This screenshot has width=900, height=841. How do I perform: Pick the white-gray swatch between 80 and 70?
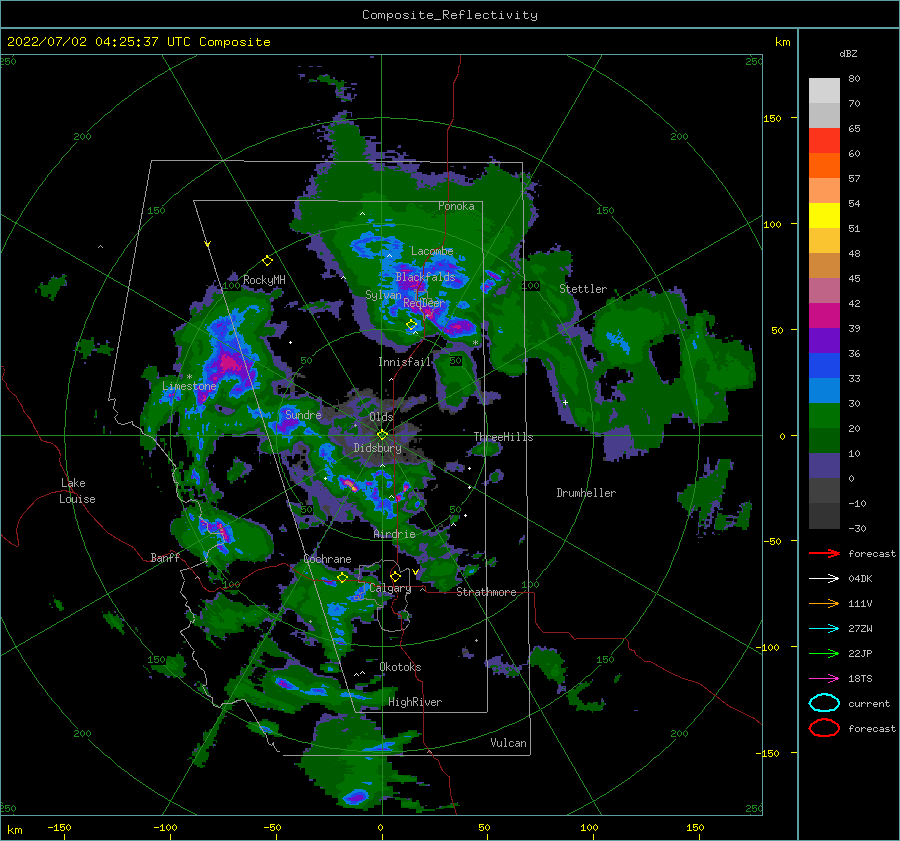824,91
